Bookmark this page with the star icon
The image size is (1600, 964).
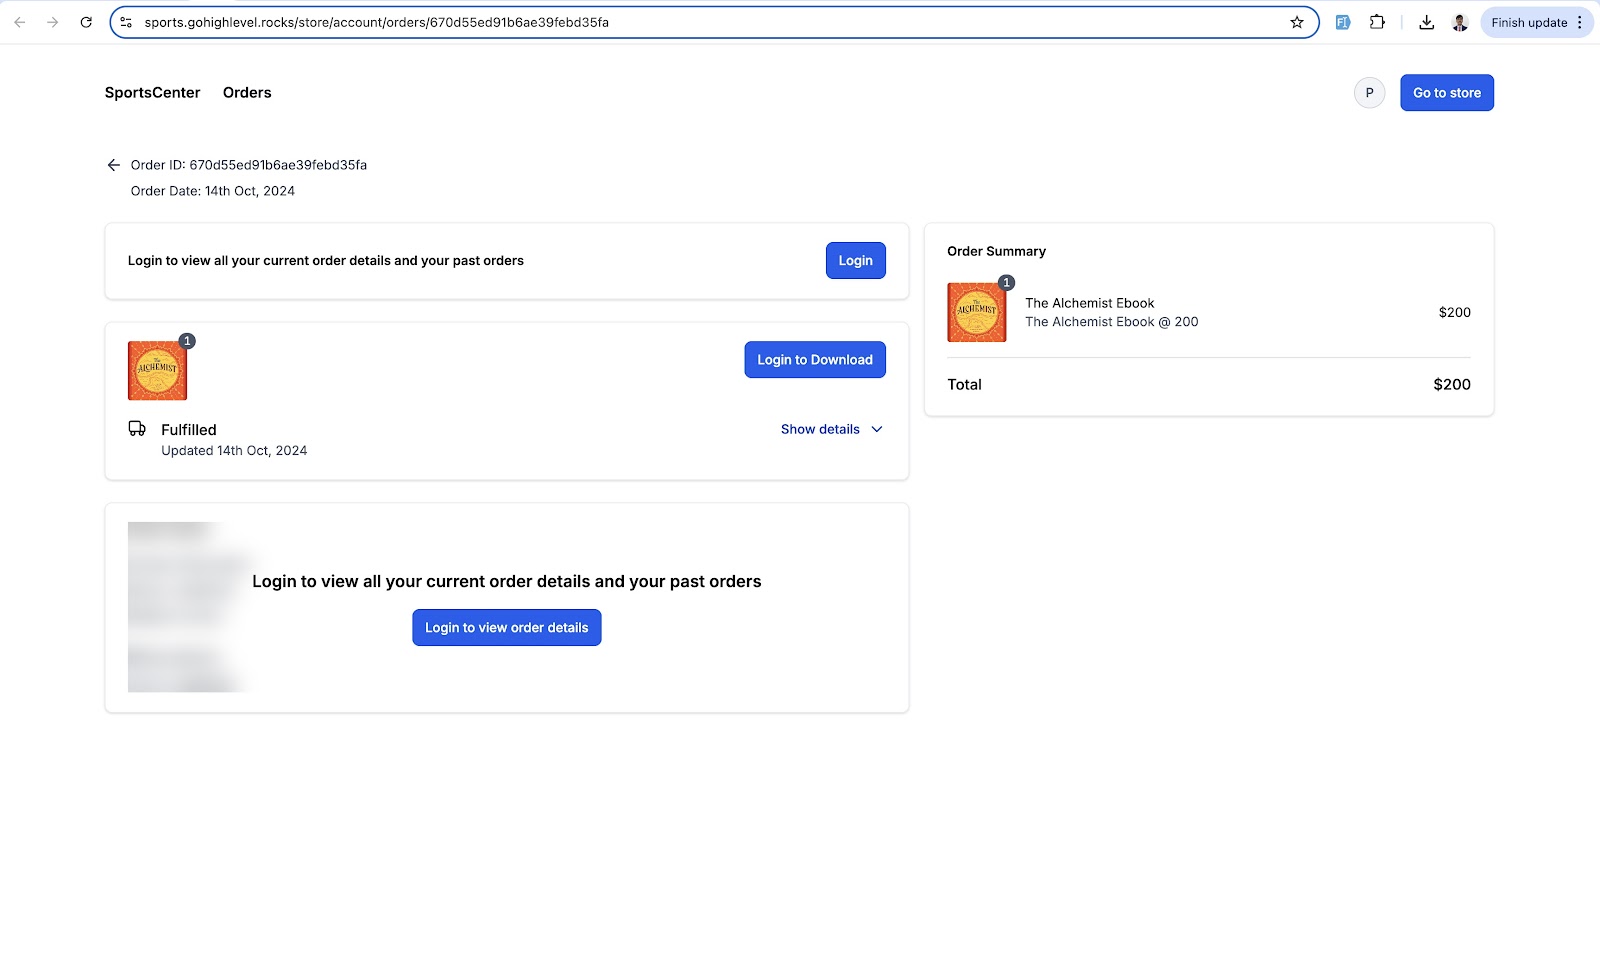point(1297,22)
